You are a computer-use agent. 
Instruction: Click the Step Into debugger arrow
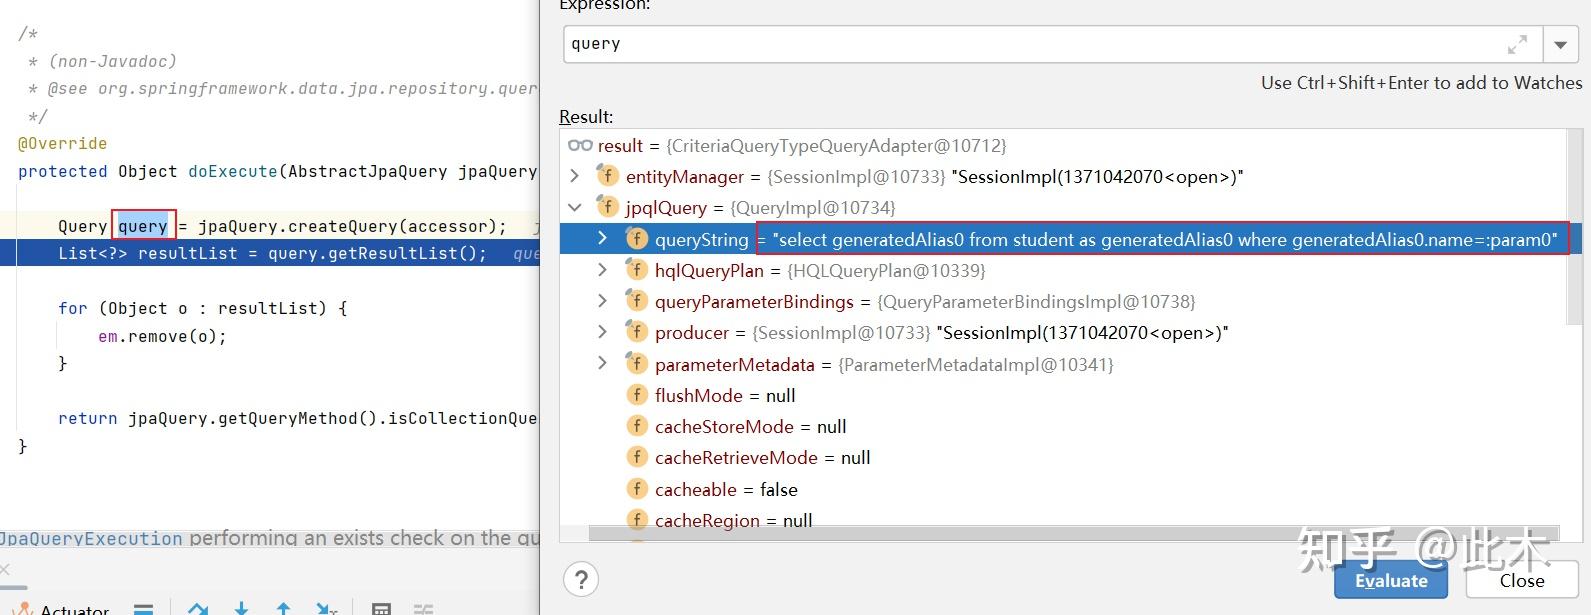pyautogui.click(x=241, y=608)
